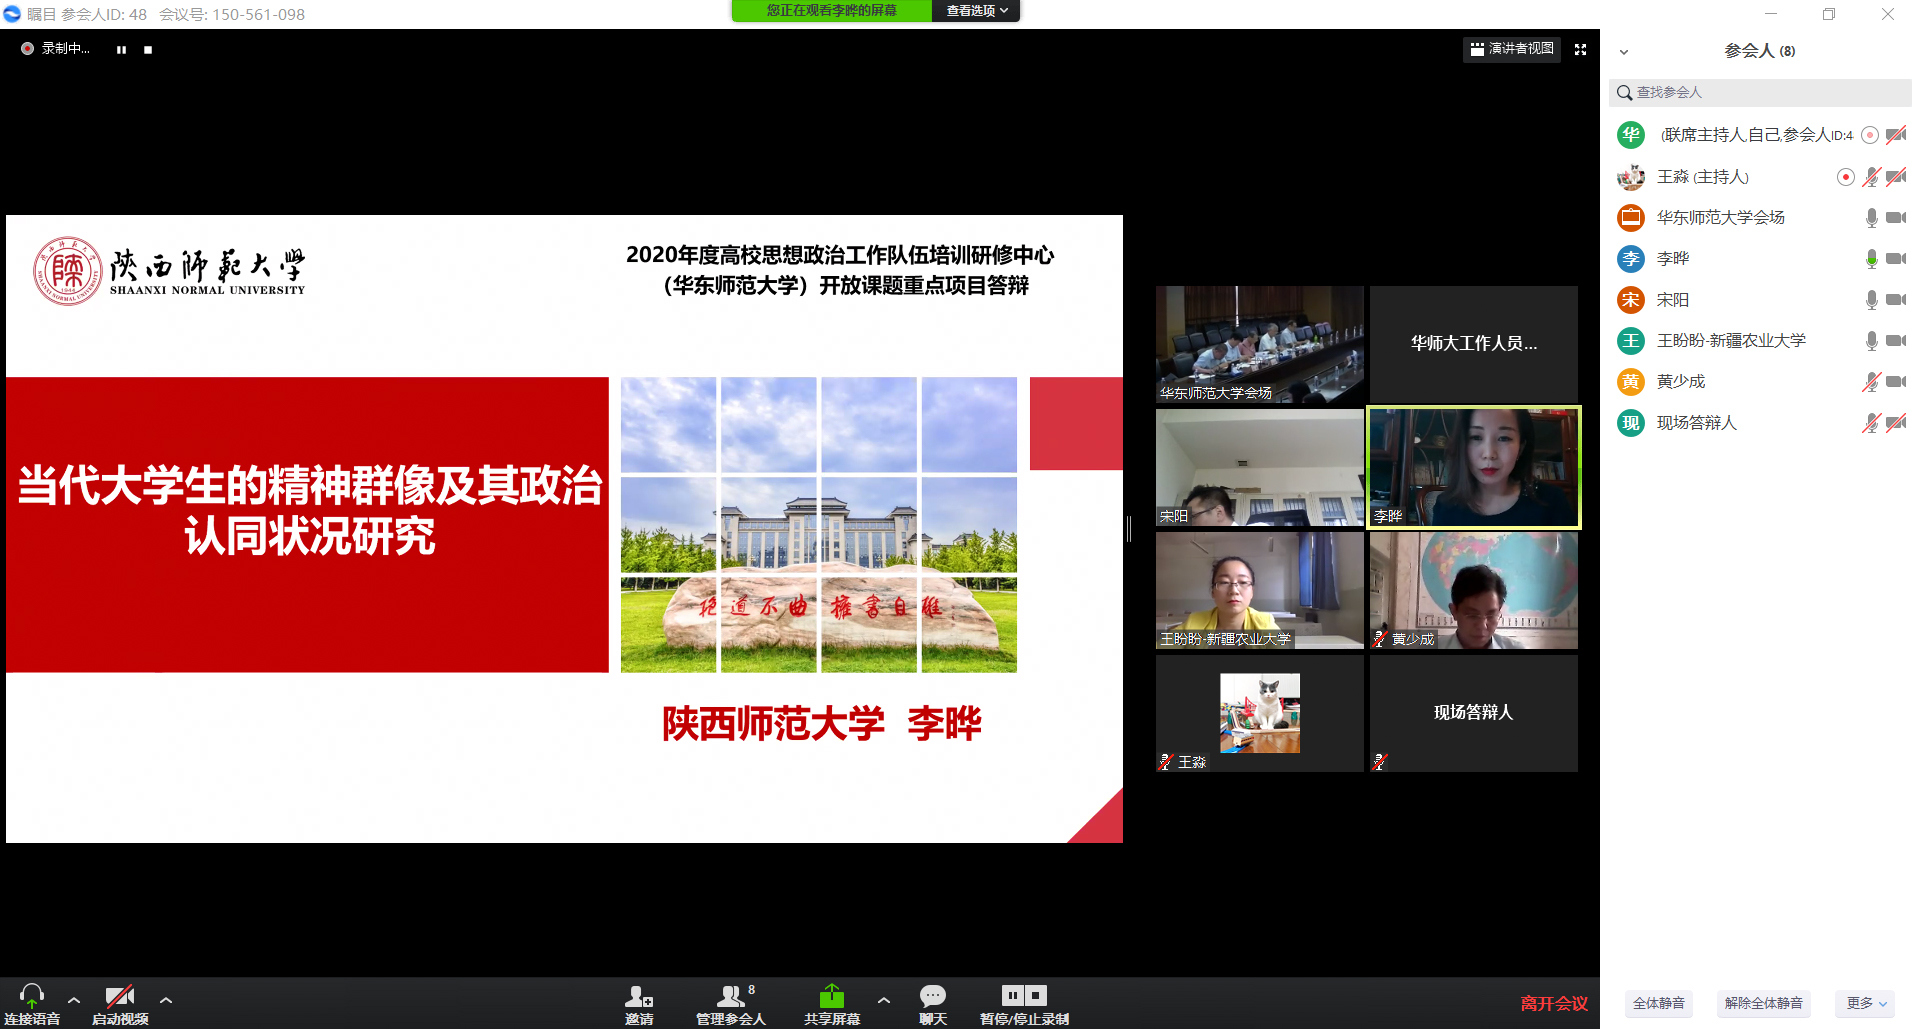
Task: Enter full screen with expand icon
Action: (x=1580, y=49)
